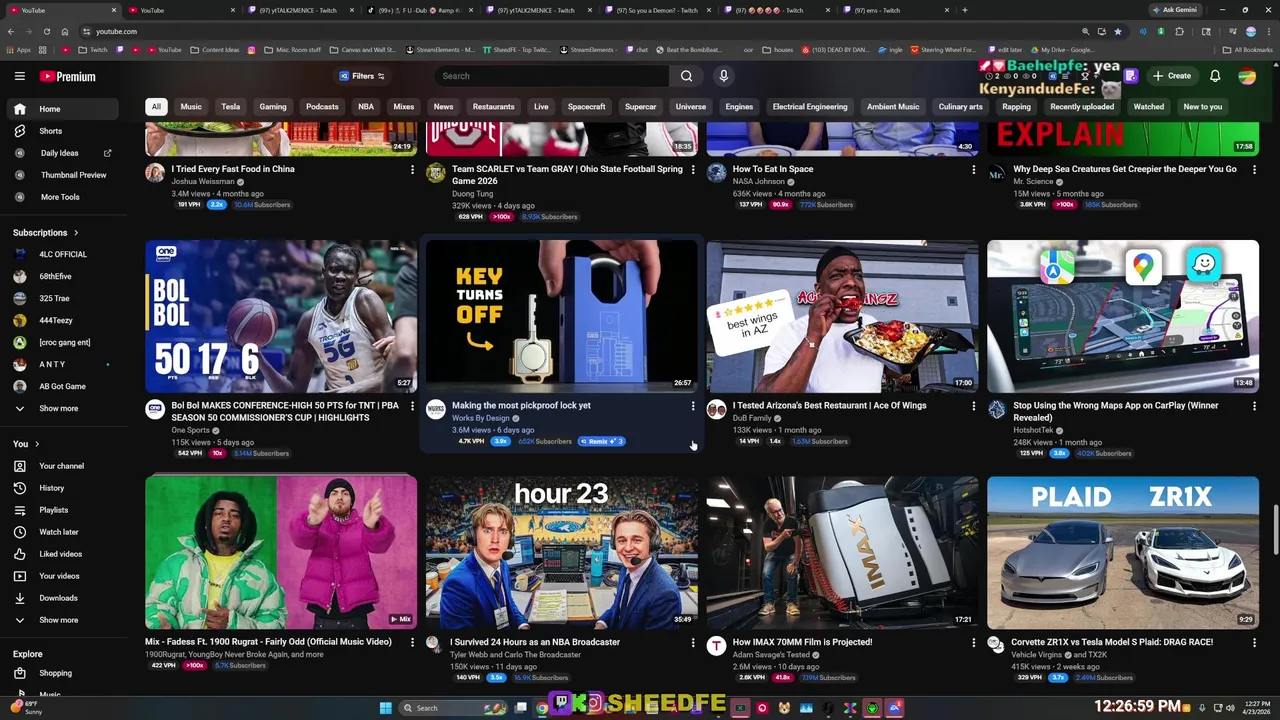Click the Ask Gemini button

1174,10
